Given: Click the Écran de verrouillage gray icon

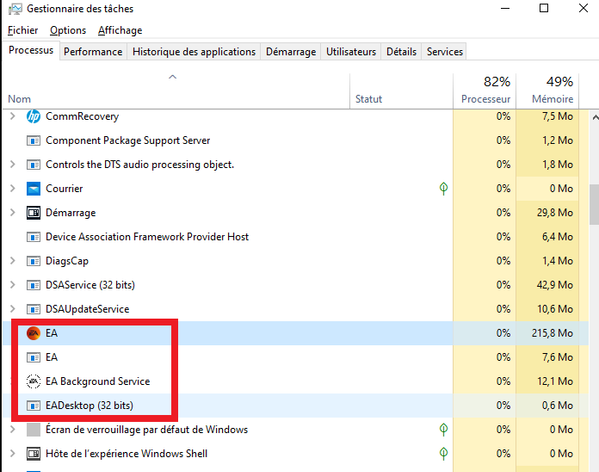Looking at the screenshot, I should [33, 430].
